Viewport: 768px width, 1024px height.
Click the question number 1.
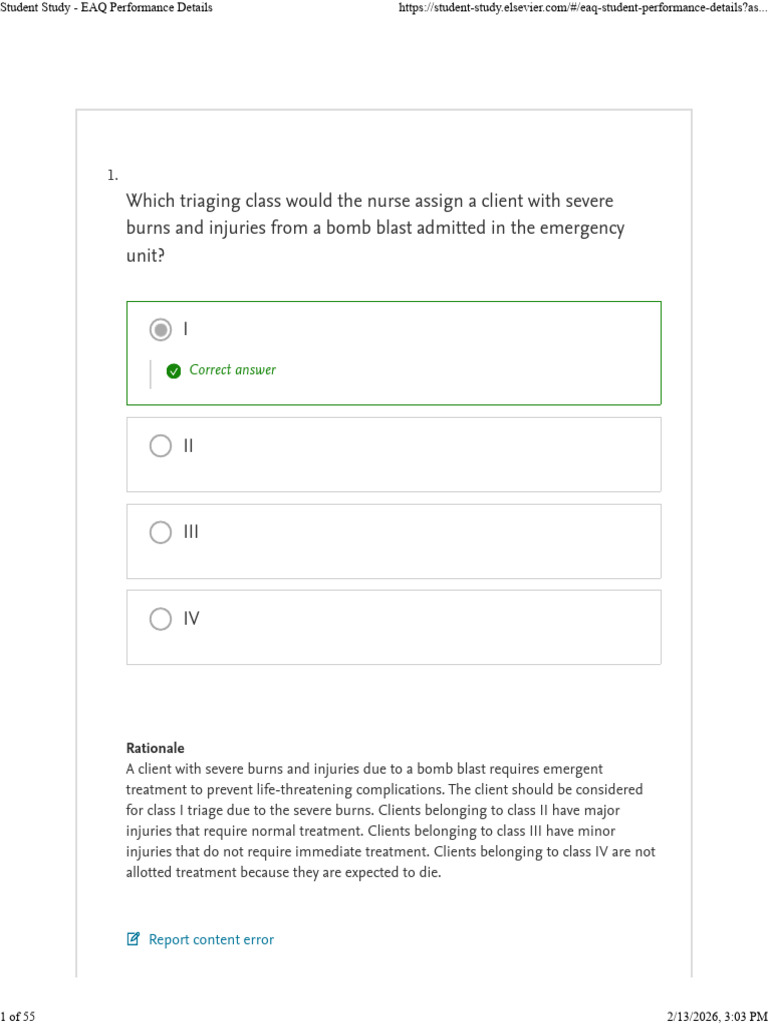[112, 175]
